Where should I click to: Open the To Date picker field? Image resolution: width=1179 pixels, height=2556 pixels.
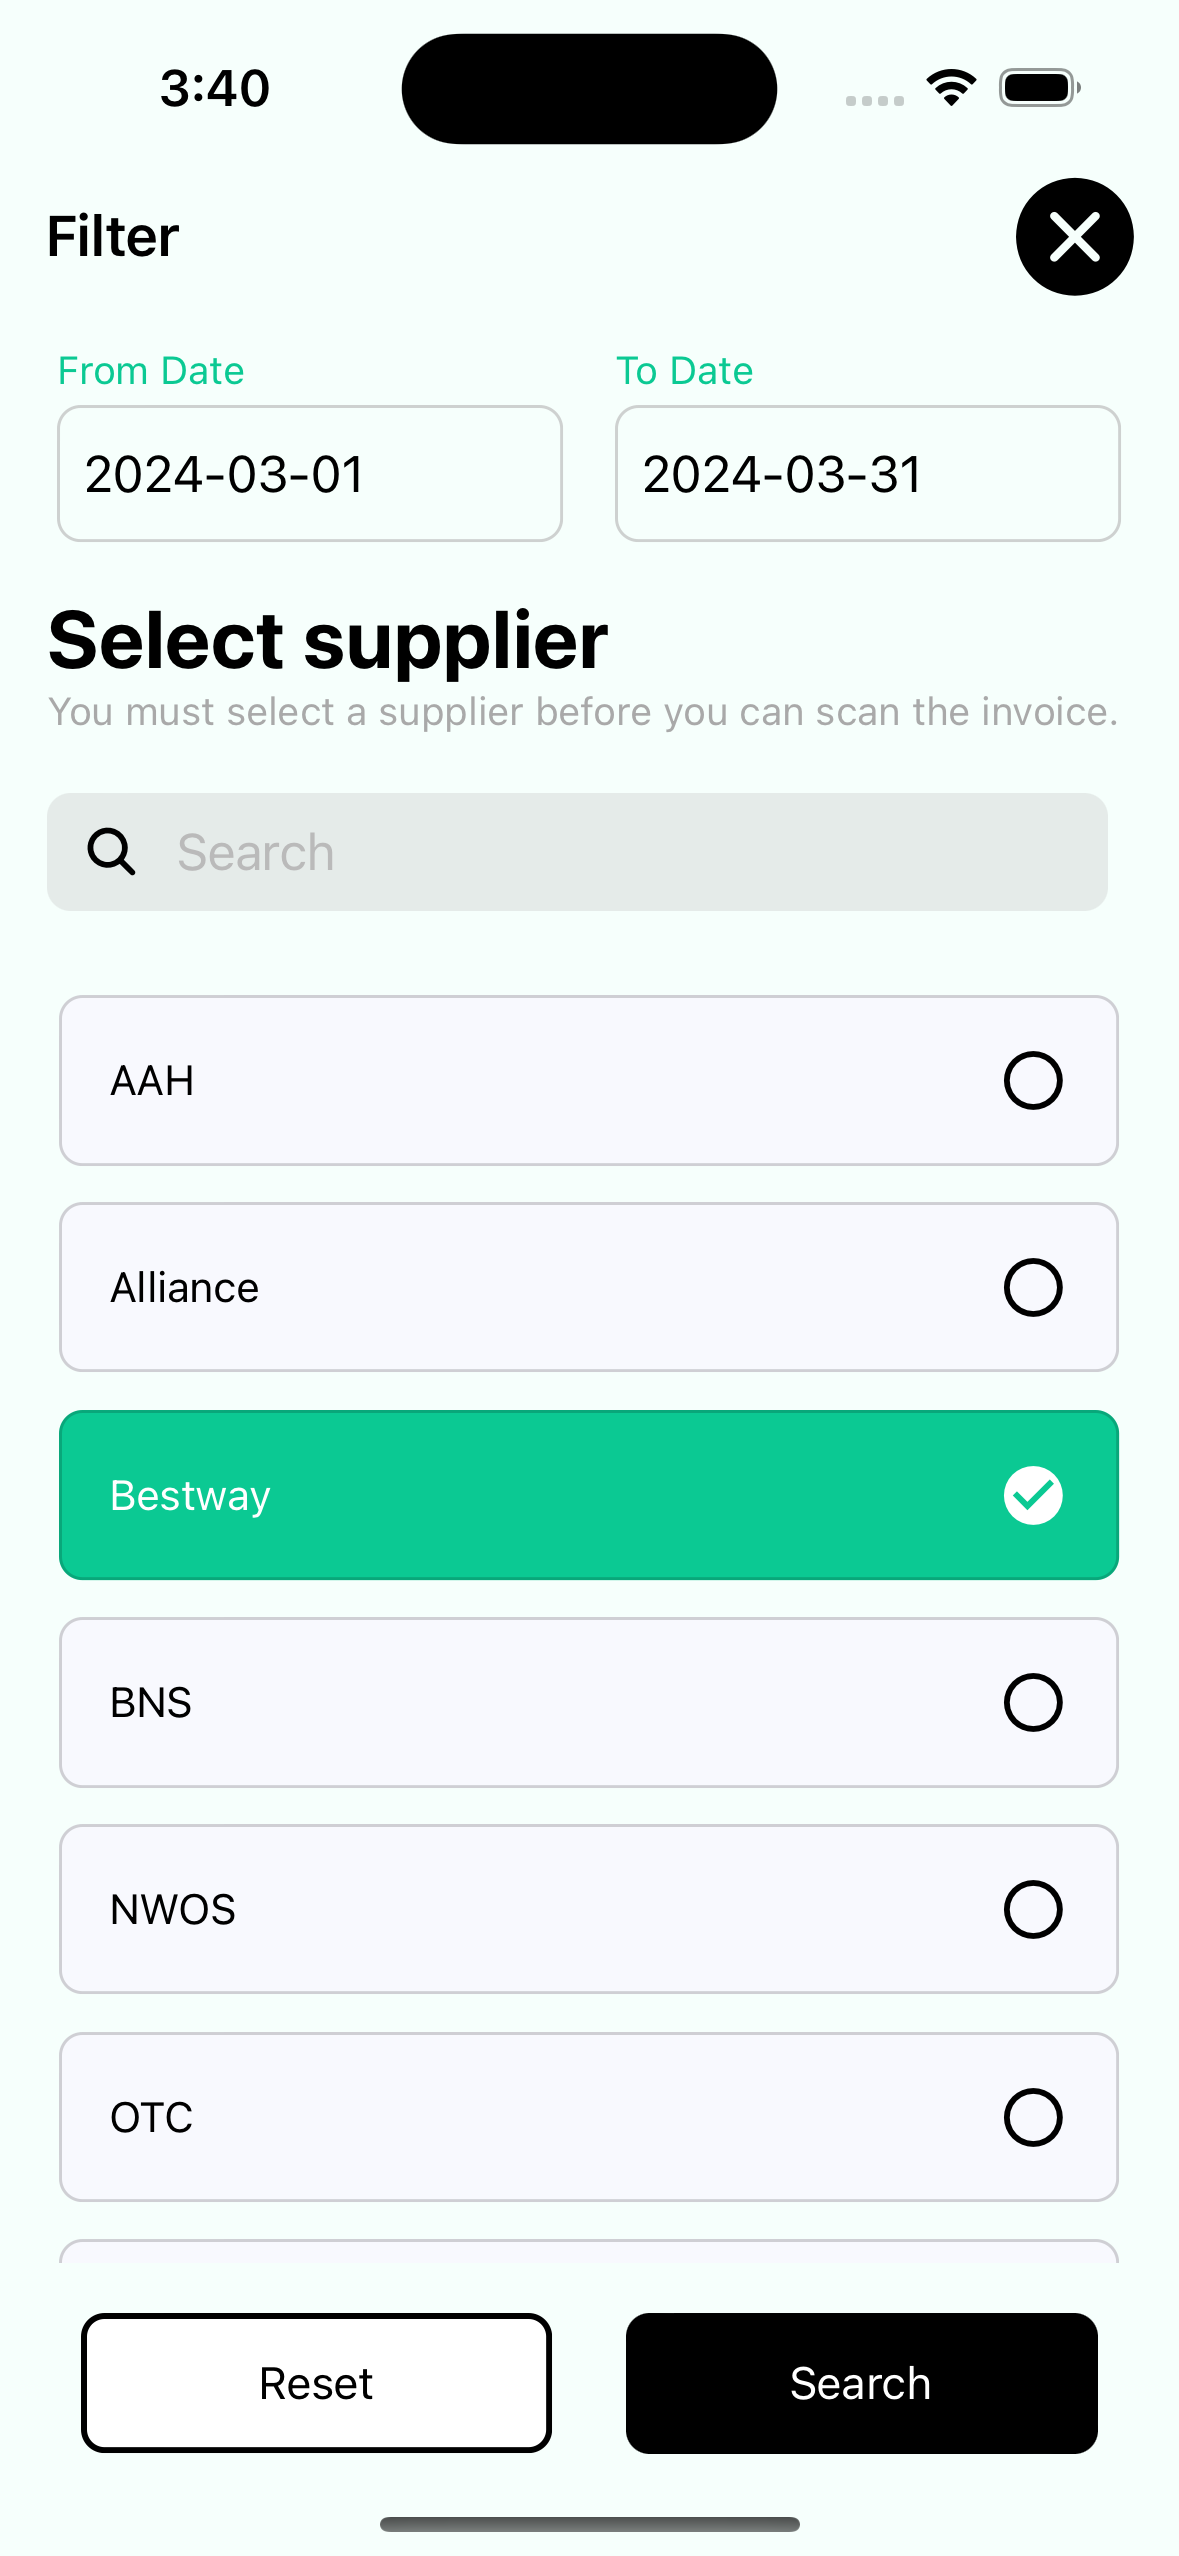click(867, 474)
